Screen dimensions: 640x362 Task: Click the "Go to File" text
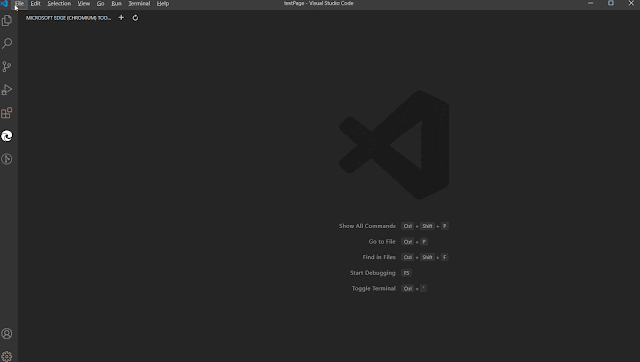[382, 242]
